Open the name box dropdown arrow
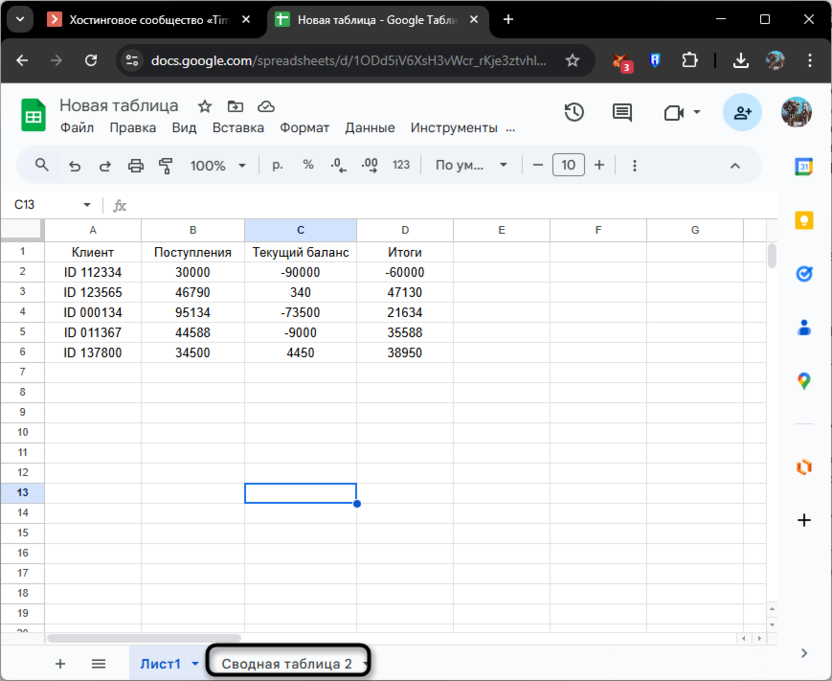This screenshot has width=832, height=681. [x=87, y=205]
